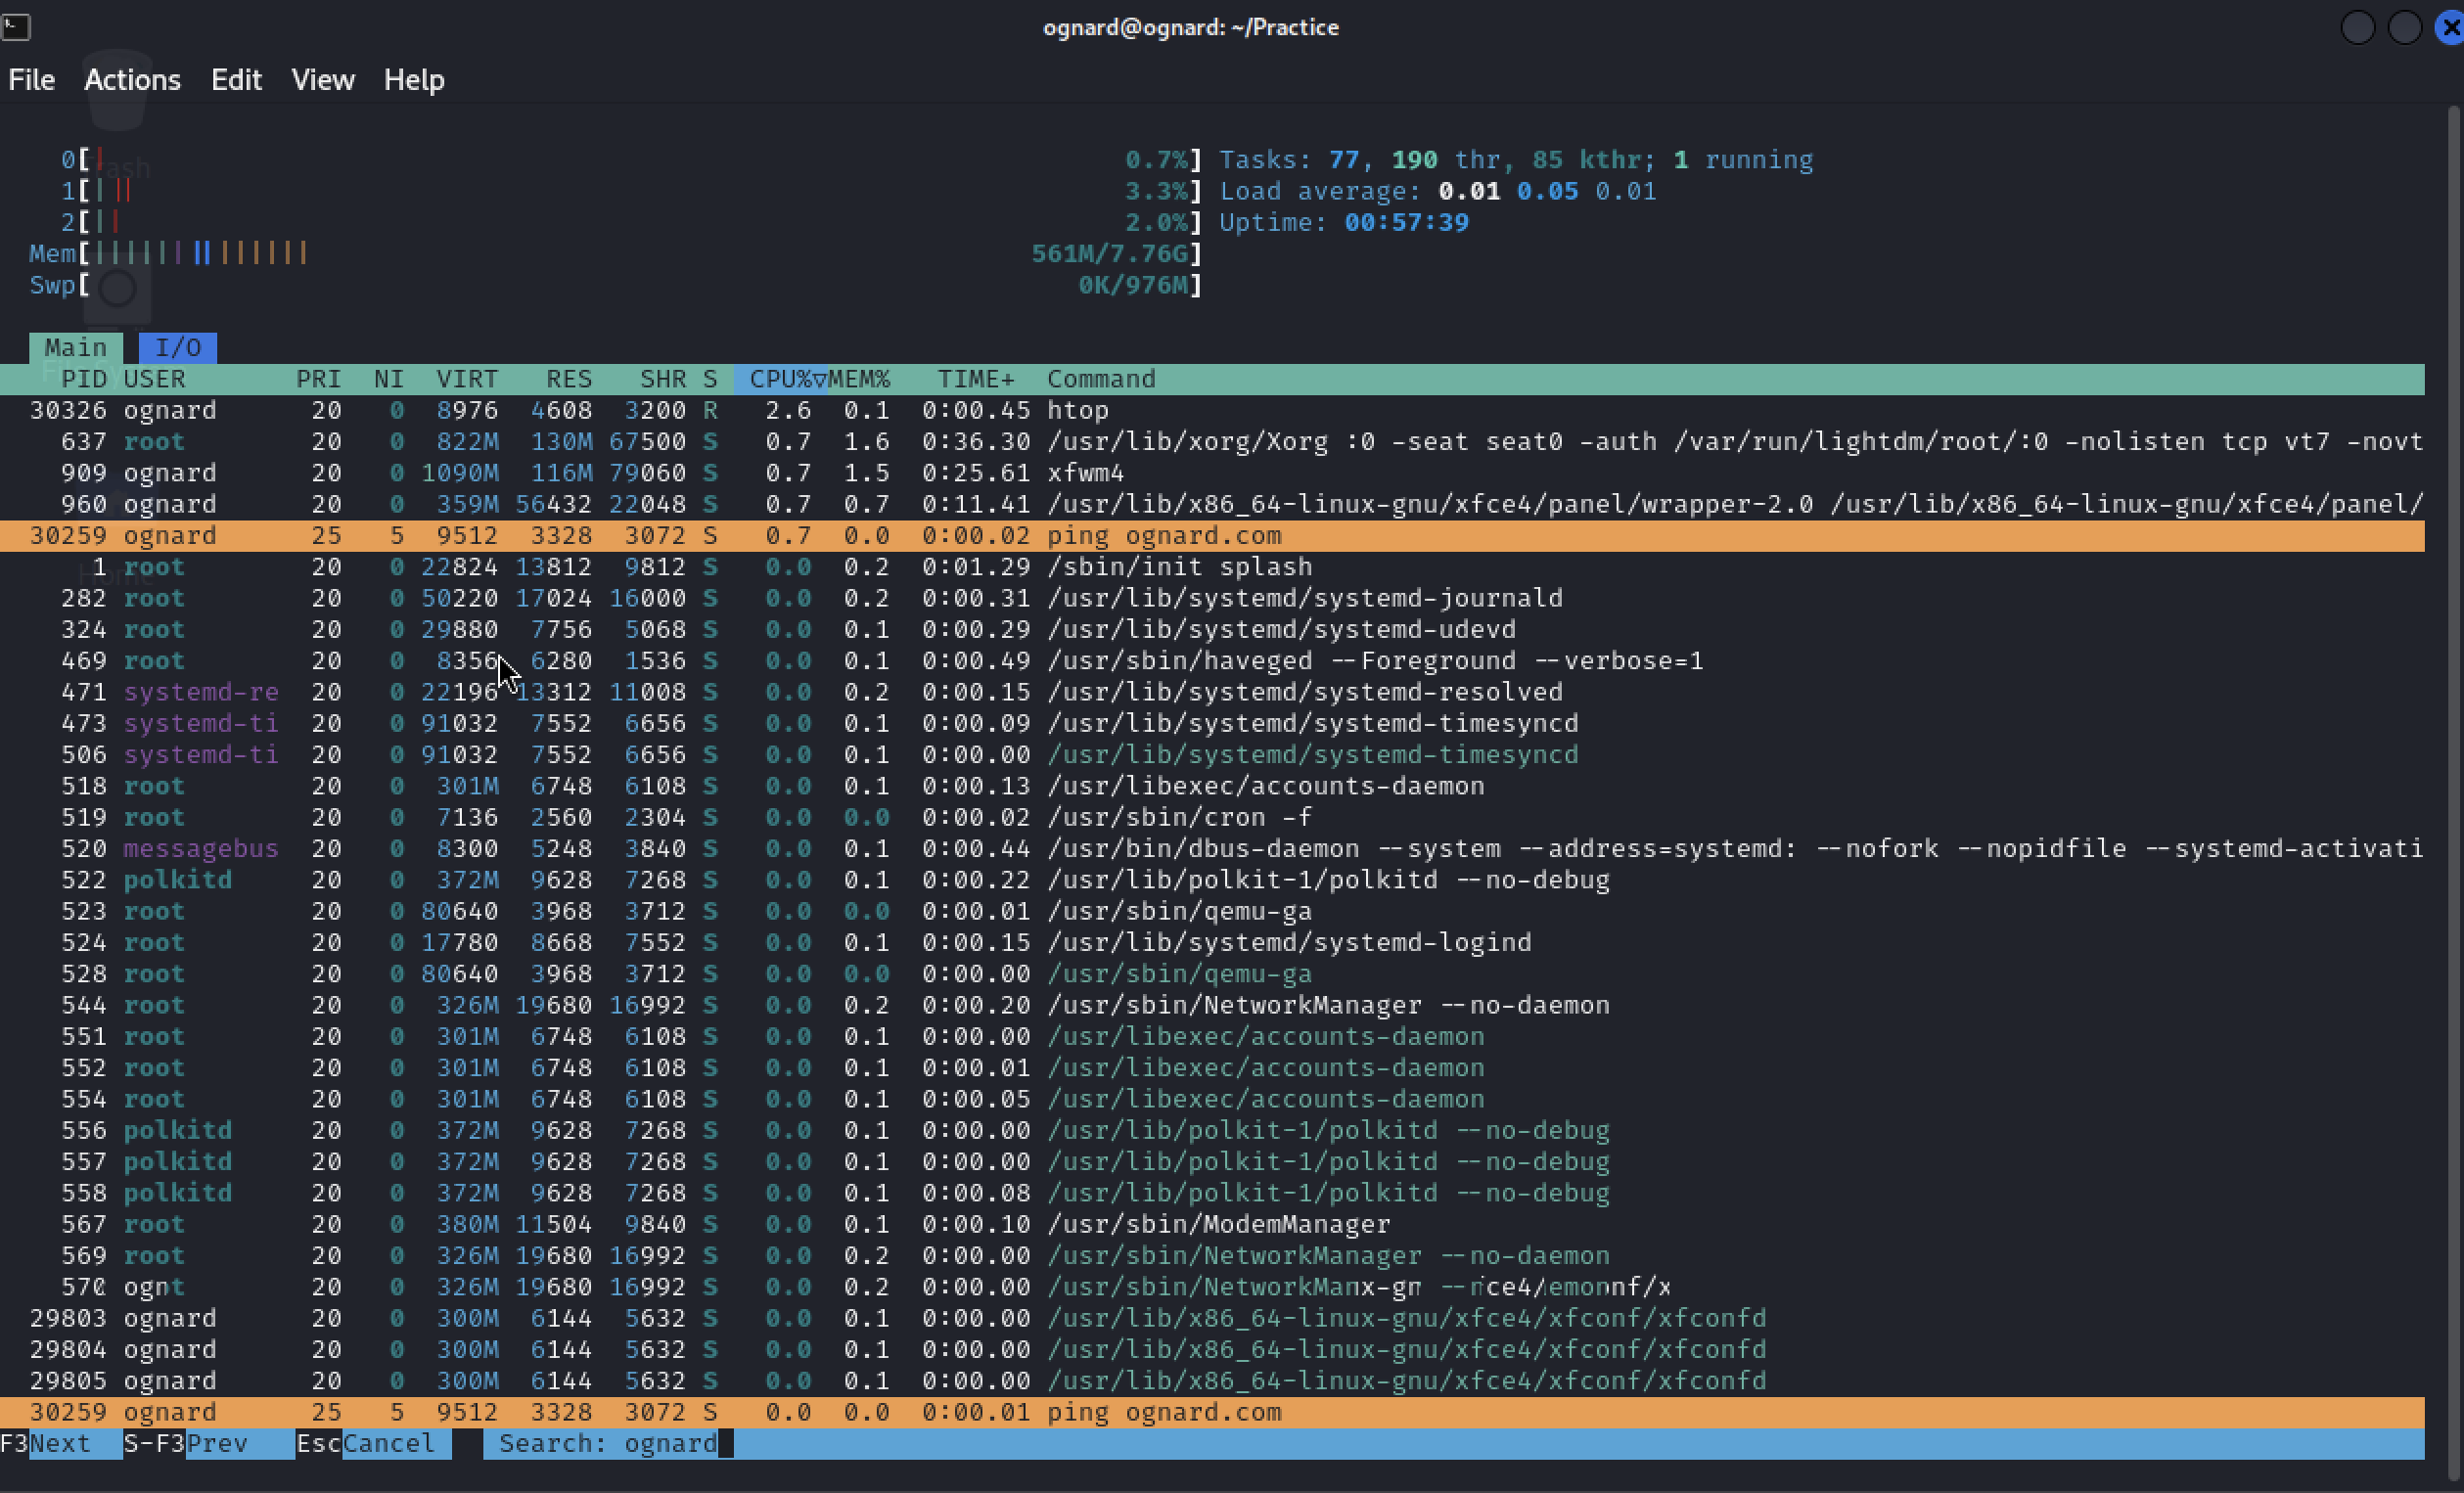
Task: Select the qemu-ga row PID 523
Action: point(1212,911)
